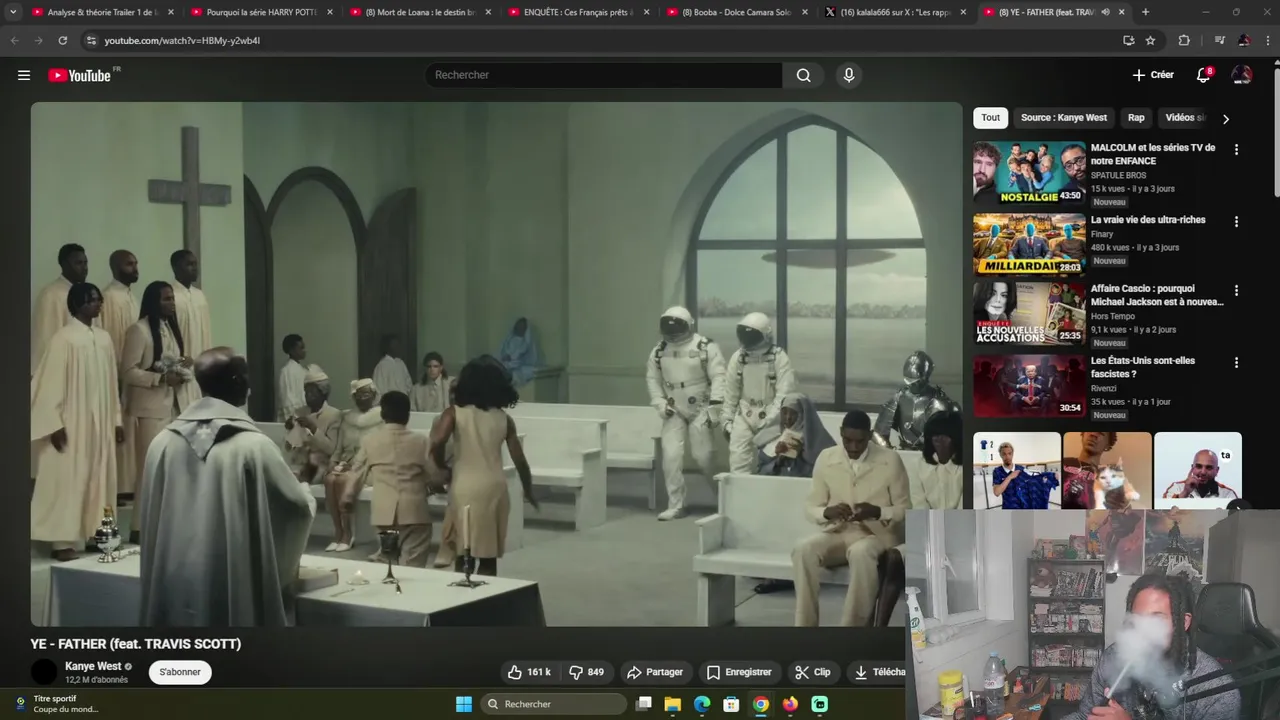Viewport: 1280px width, 720px height.
Task: Dislike the video with 849 thumbs-down
Action: pos(587,672)
